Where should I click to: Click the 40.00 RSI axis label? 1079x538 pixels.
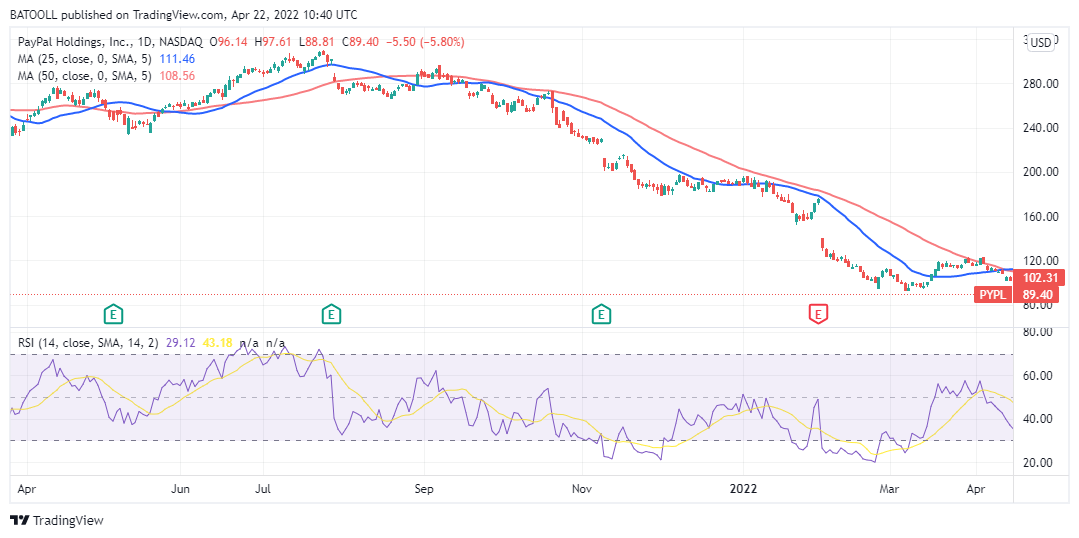tap(1038, 418)
